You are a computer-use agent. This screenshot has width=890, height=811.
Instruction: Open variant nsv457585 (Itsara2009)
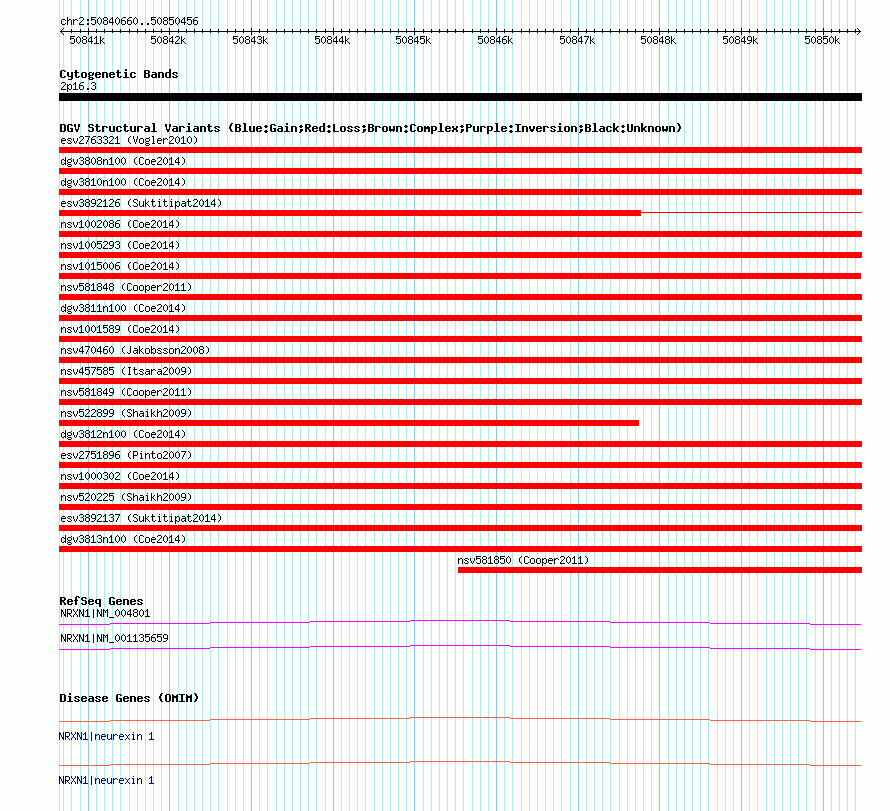[x=126, y=372]
